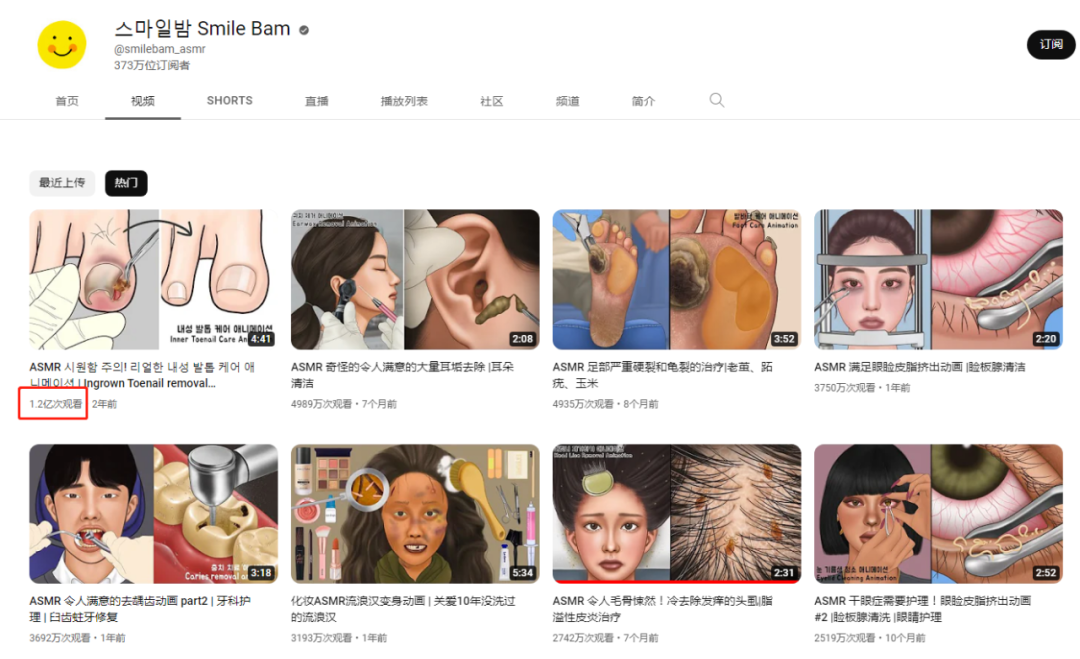
Task: Click the Smile Bam yellow smiley avatar
Action: 62,45
